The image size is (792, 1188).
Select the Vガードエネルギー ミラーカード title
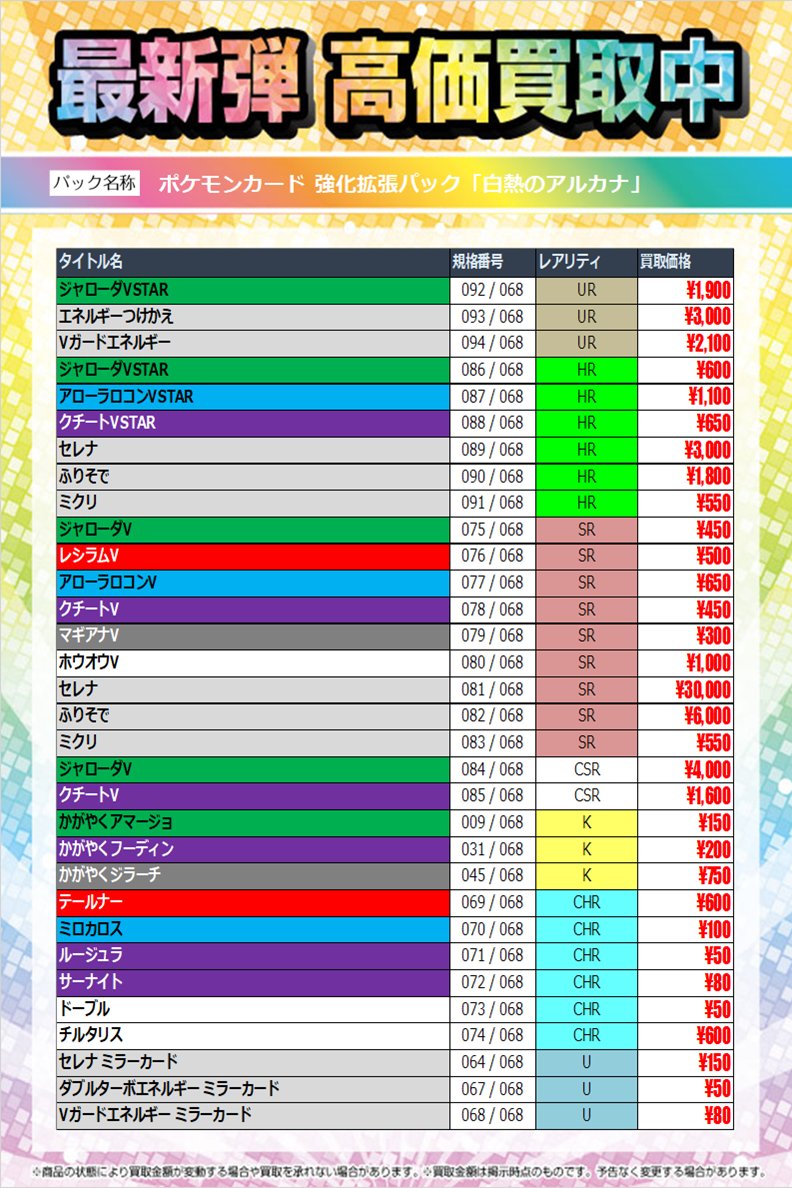click(x=155, y=1115)
